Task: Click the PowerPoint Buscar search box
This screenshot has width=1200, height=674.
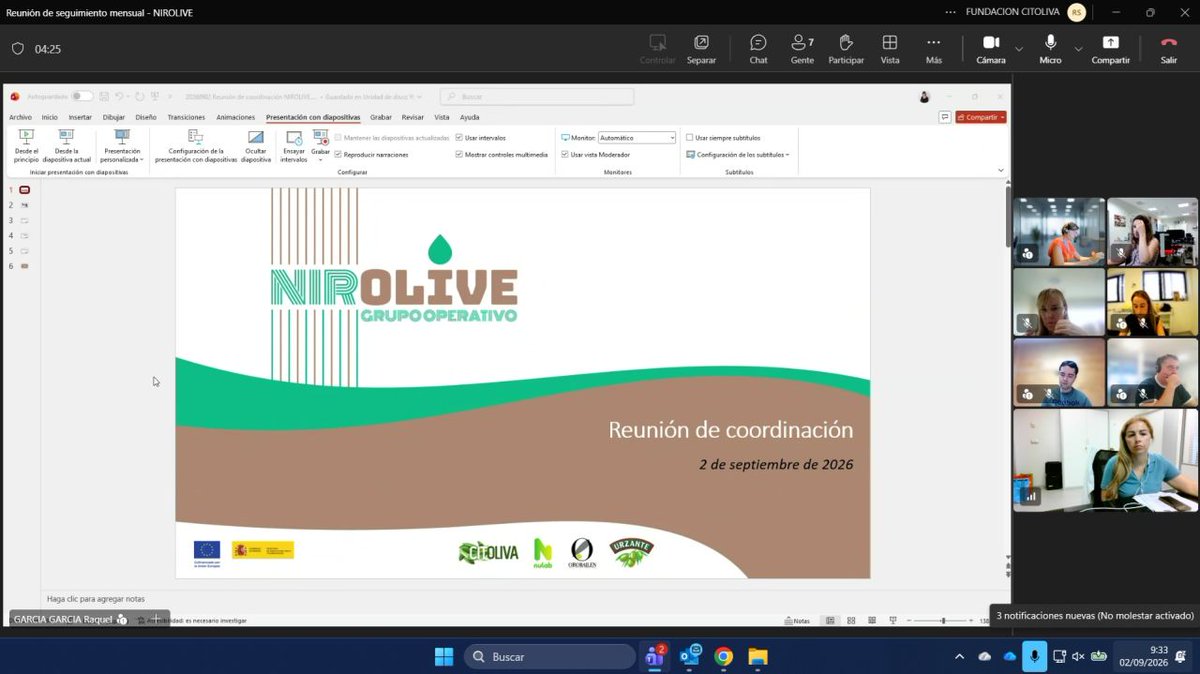Action: pos(537,97)
